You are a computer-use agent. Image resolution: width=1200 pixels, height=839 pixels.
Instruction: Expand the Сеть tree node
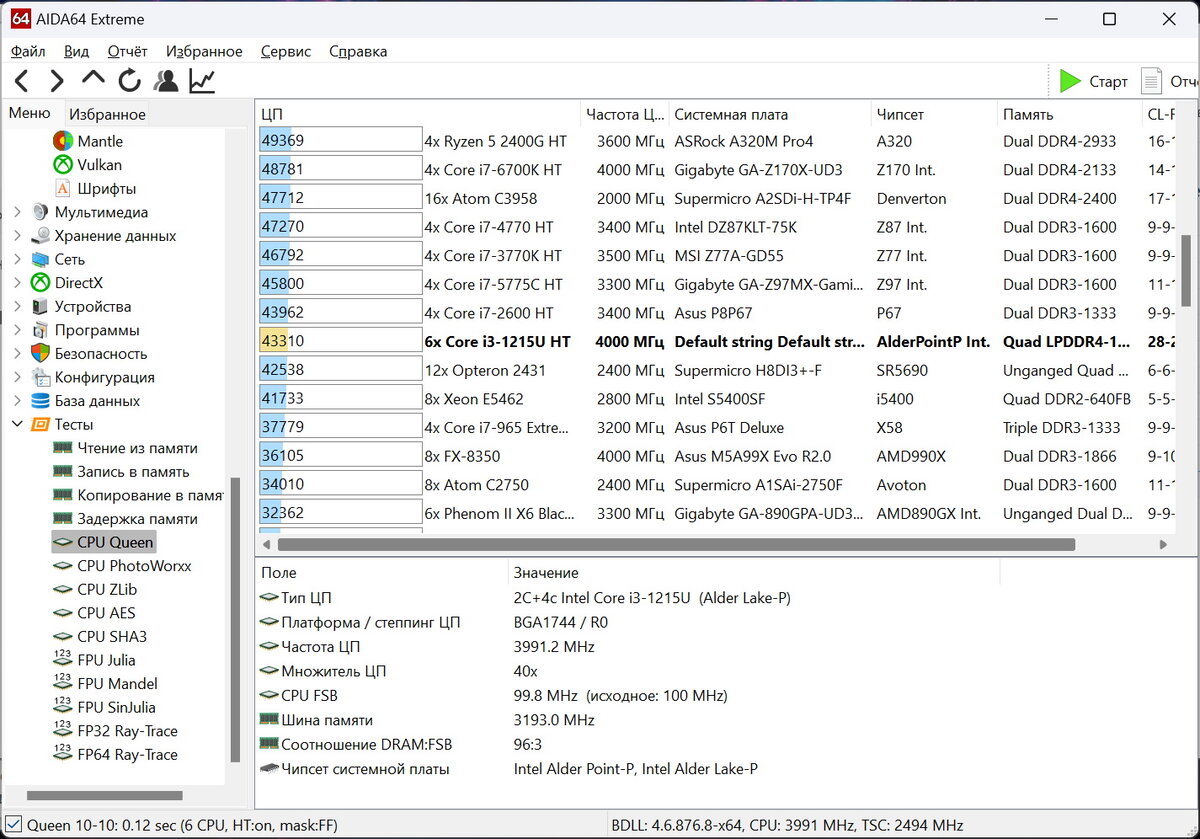tap(17, 259)
